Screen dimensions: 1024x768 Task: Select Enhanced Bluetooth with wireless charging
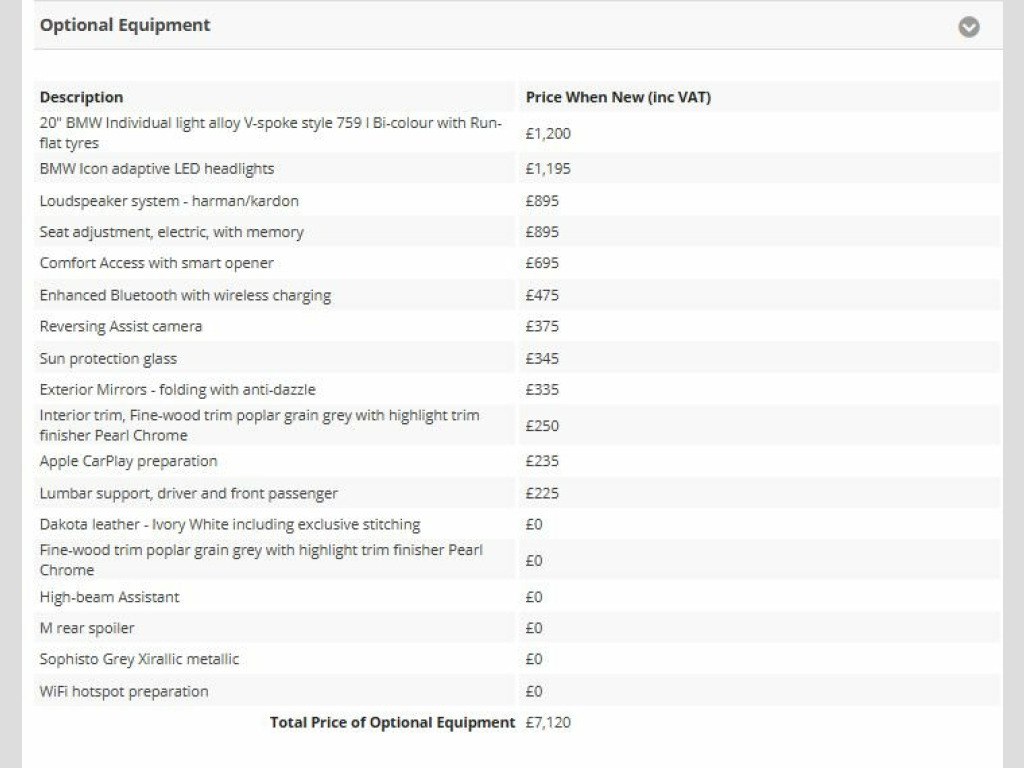point(185,295)
